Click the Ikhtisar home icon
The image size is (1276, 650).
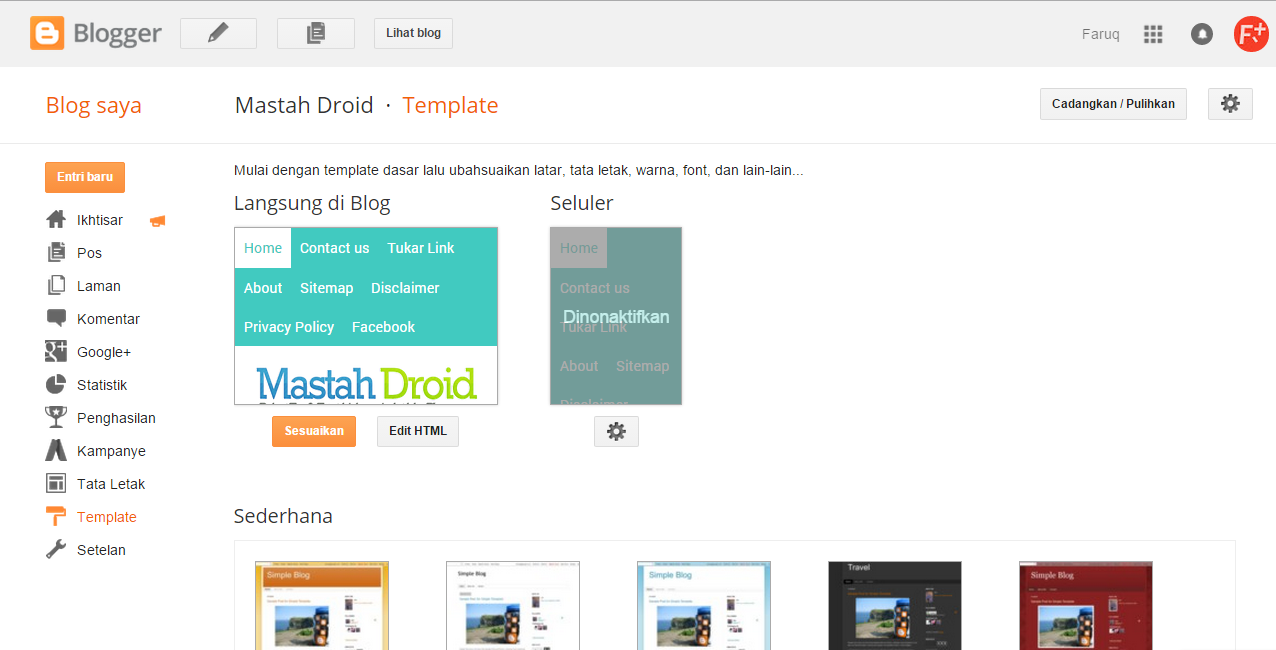click(x=56, y=220)
